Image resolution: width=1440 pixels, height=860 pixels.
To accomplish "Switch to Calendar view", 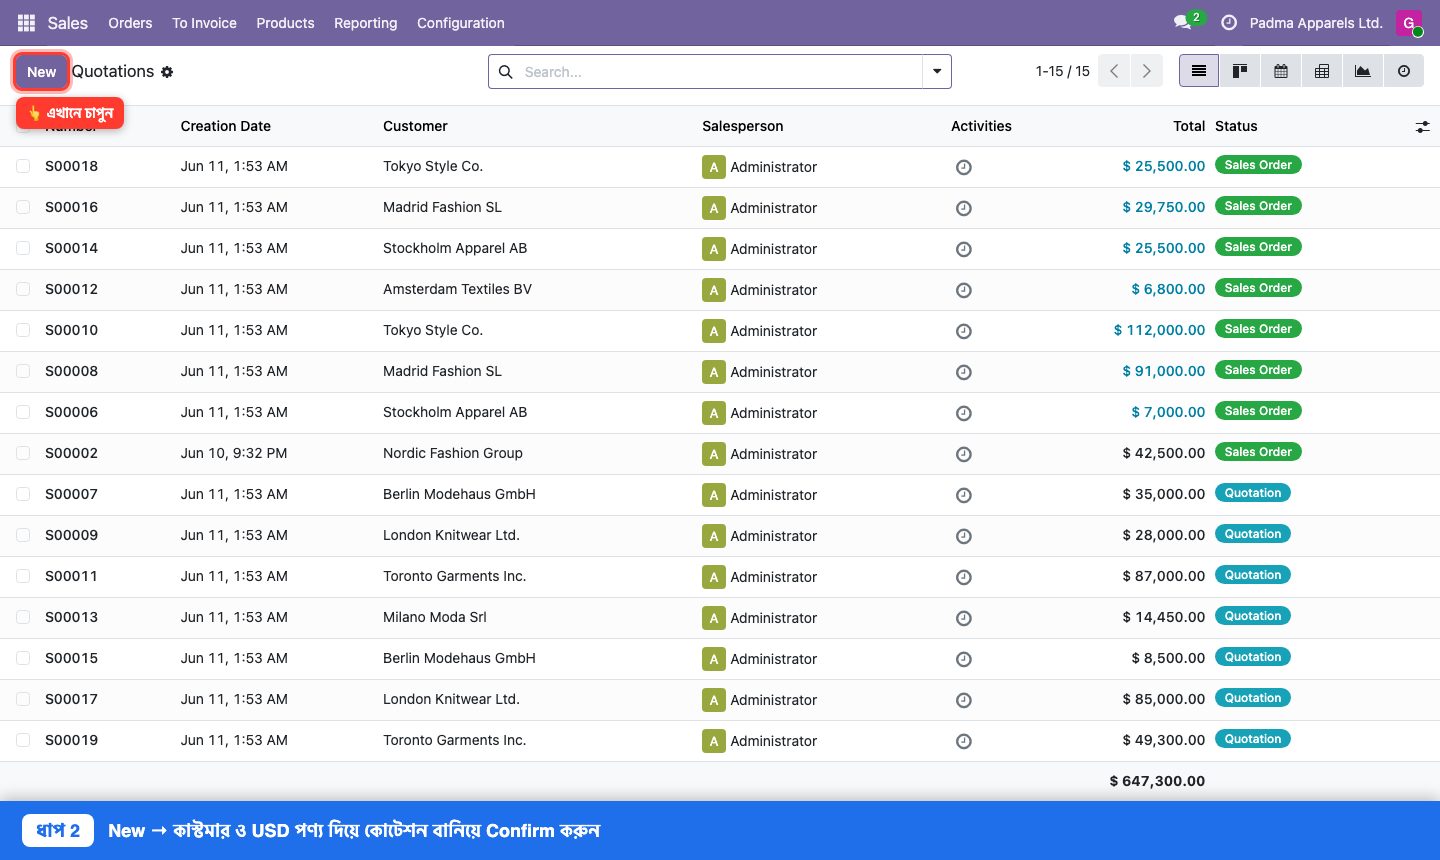I will [1281, 71].
